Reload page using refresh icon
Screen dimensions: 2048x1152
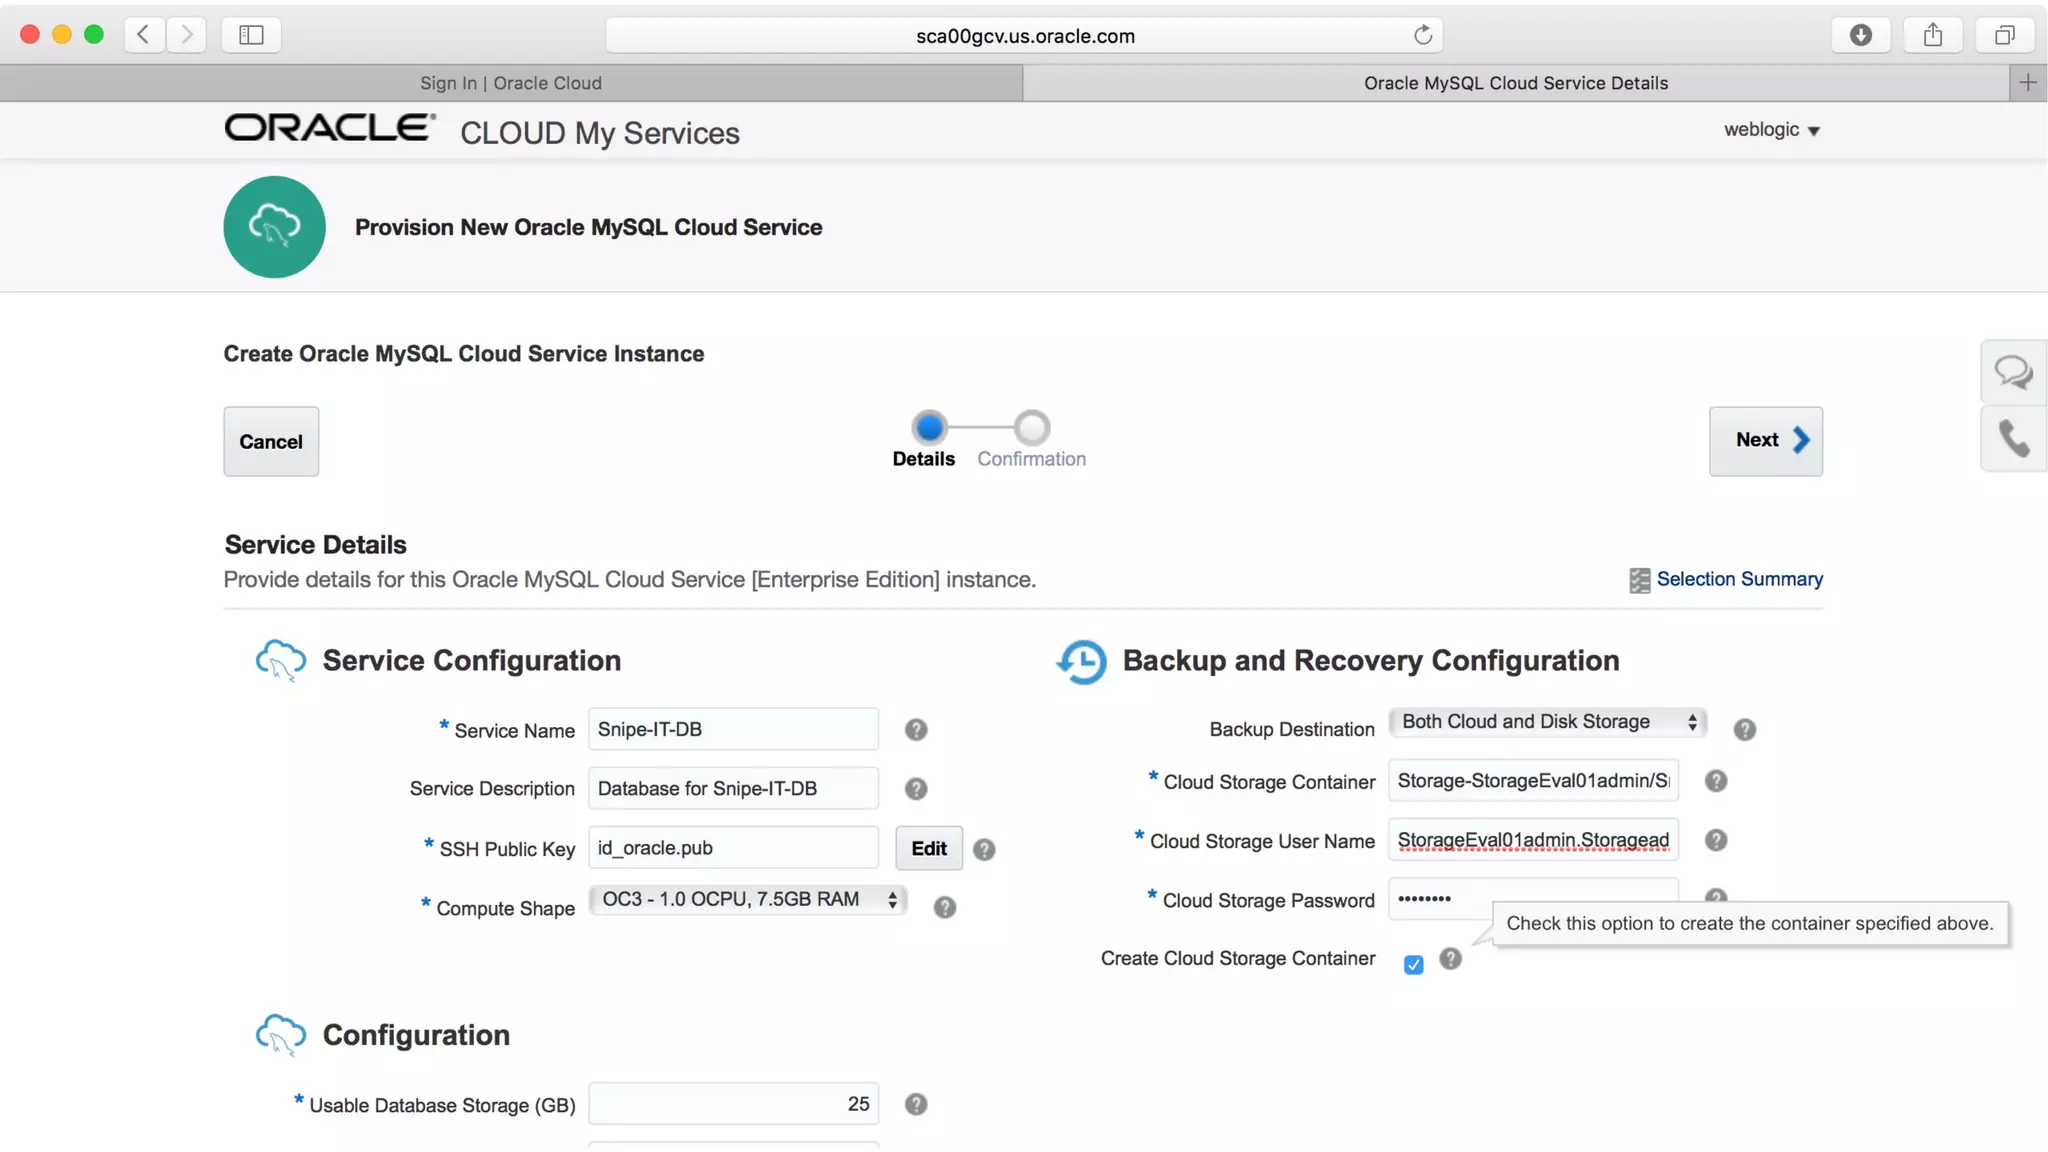tap(1422, 35)
